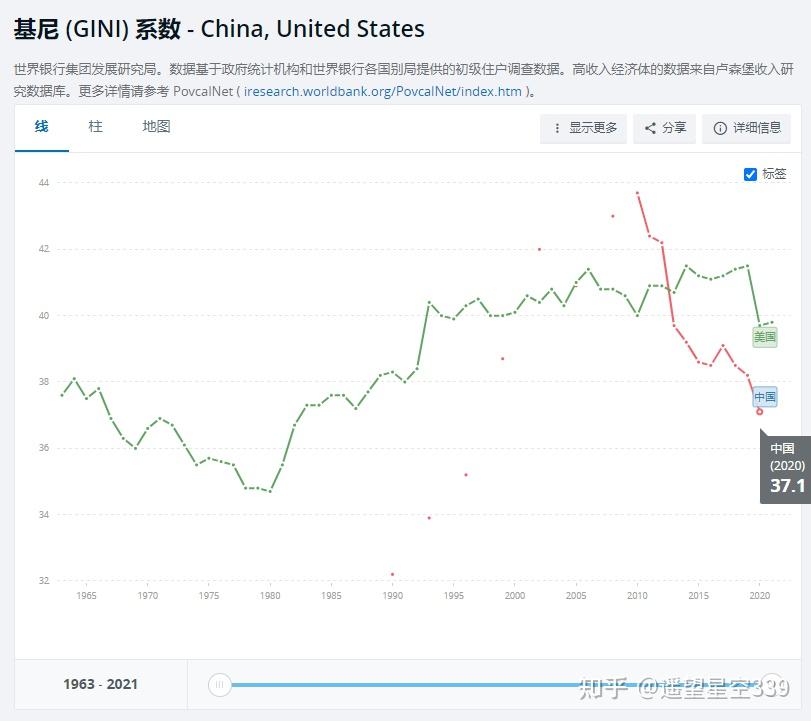Click the 1963 - 2021 year range label

click(100, 684)
